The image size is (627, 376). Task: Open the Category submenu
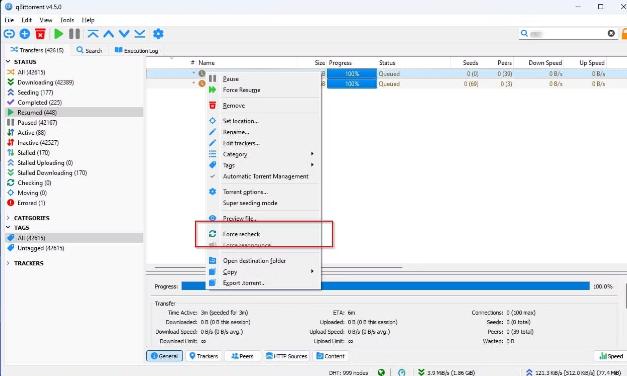point(264,154)
